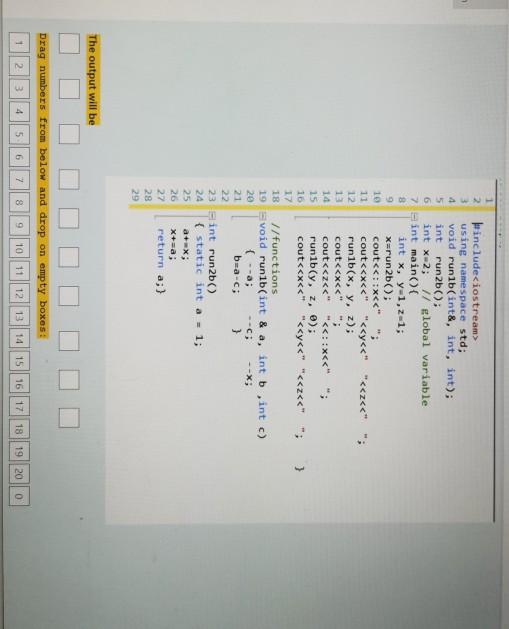This screenshot has width=509, height=629.
Task: Pick the number tile labeled 6
Action: pyautogui.click(x=19, y=157)
